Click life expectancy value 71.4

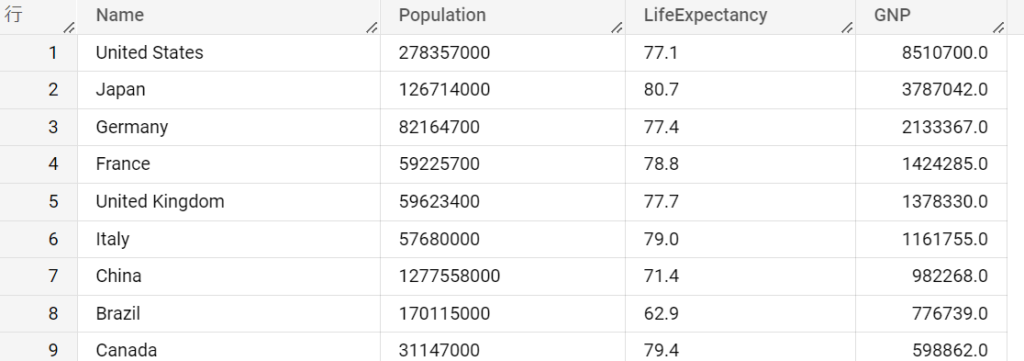661,276
